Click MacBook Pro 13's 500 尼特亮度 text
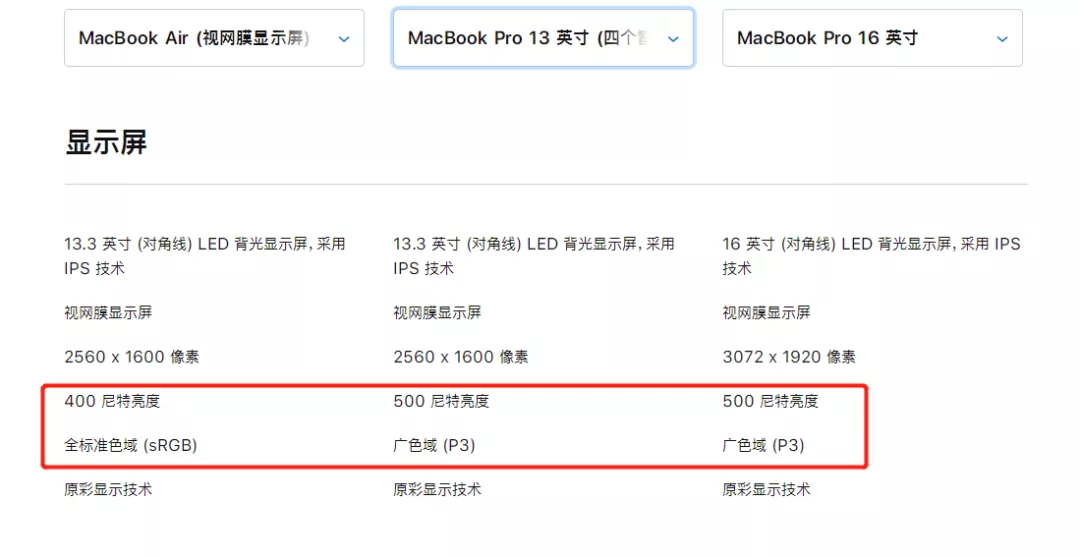 tap(442, 401)
